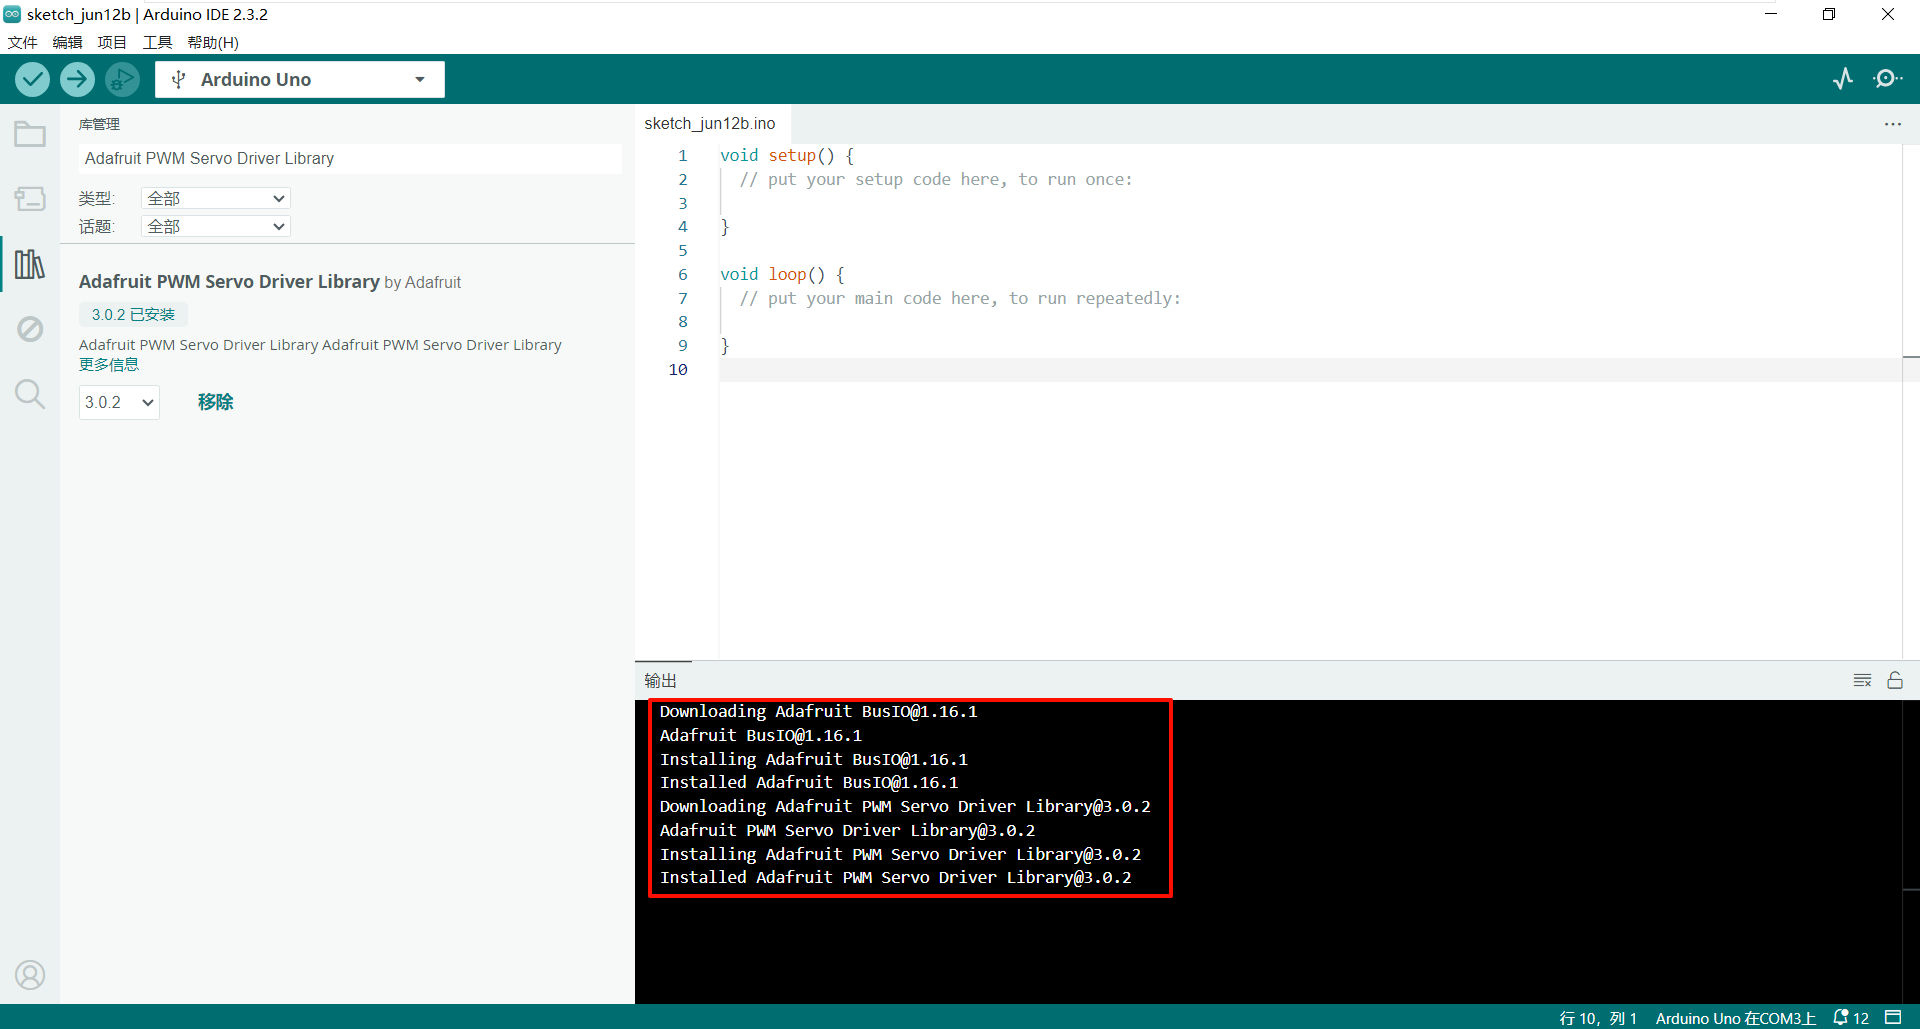Click the 移除 remove library button
This screenshot has height=1029, width=1920.
215,402
